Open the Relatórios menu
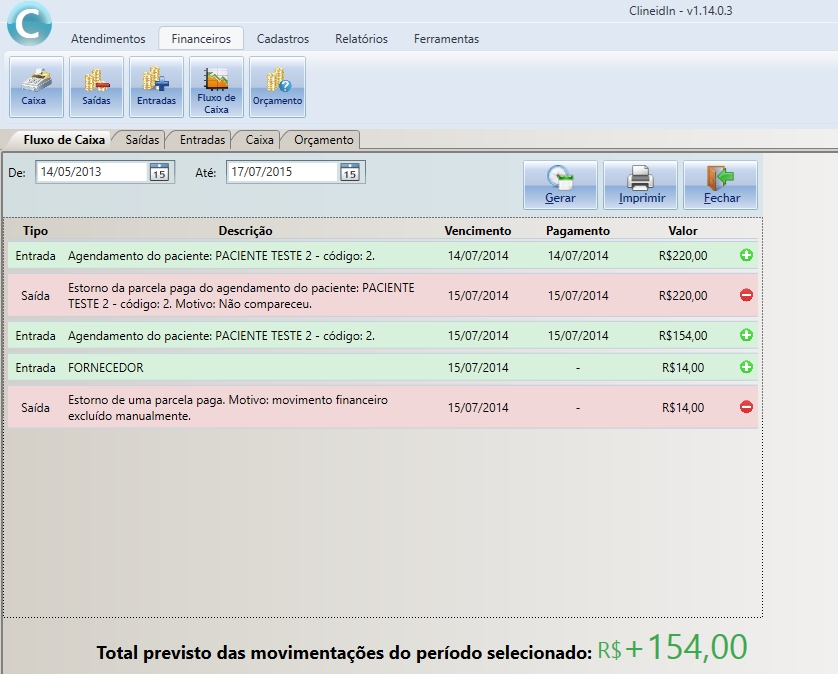 [x=361, y=39]
